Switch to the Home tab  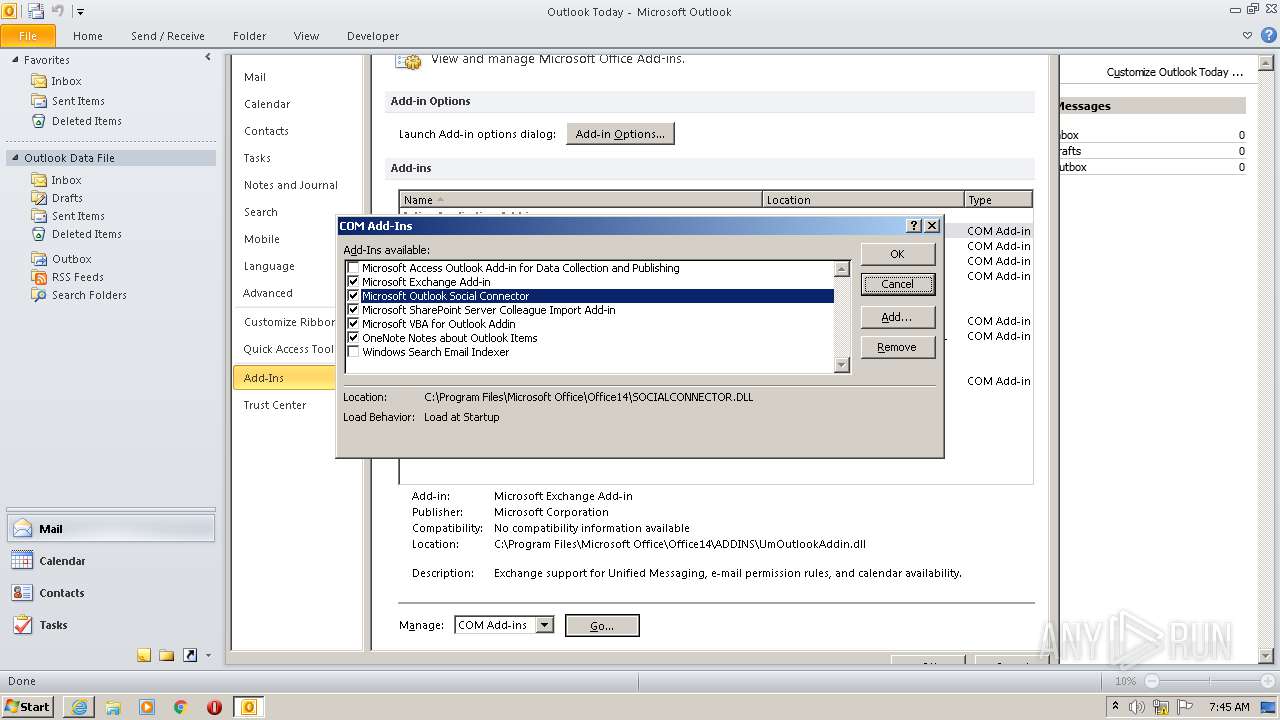88,36
